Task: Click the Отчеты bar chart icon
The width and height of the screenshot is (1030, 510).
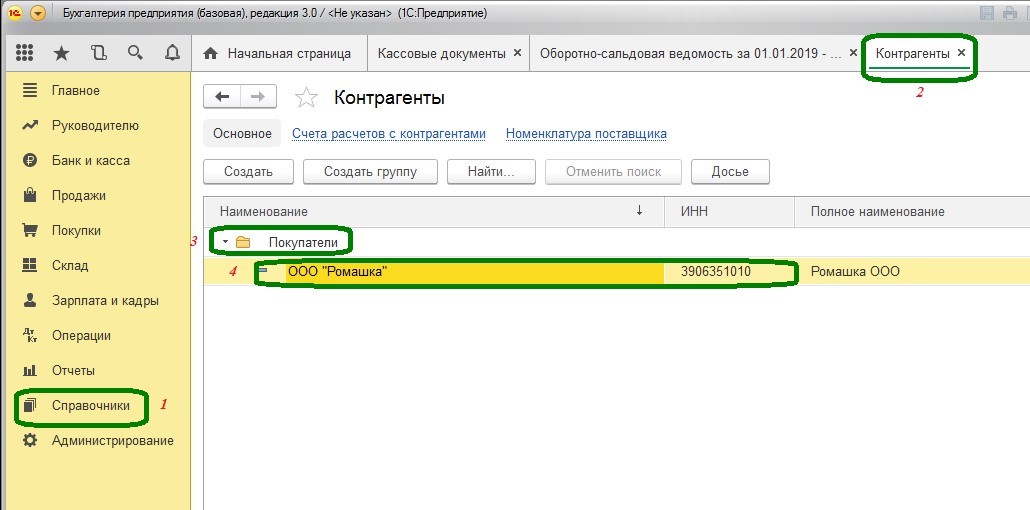Action: tap(30, 370)
